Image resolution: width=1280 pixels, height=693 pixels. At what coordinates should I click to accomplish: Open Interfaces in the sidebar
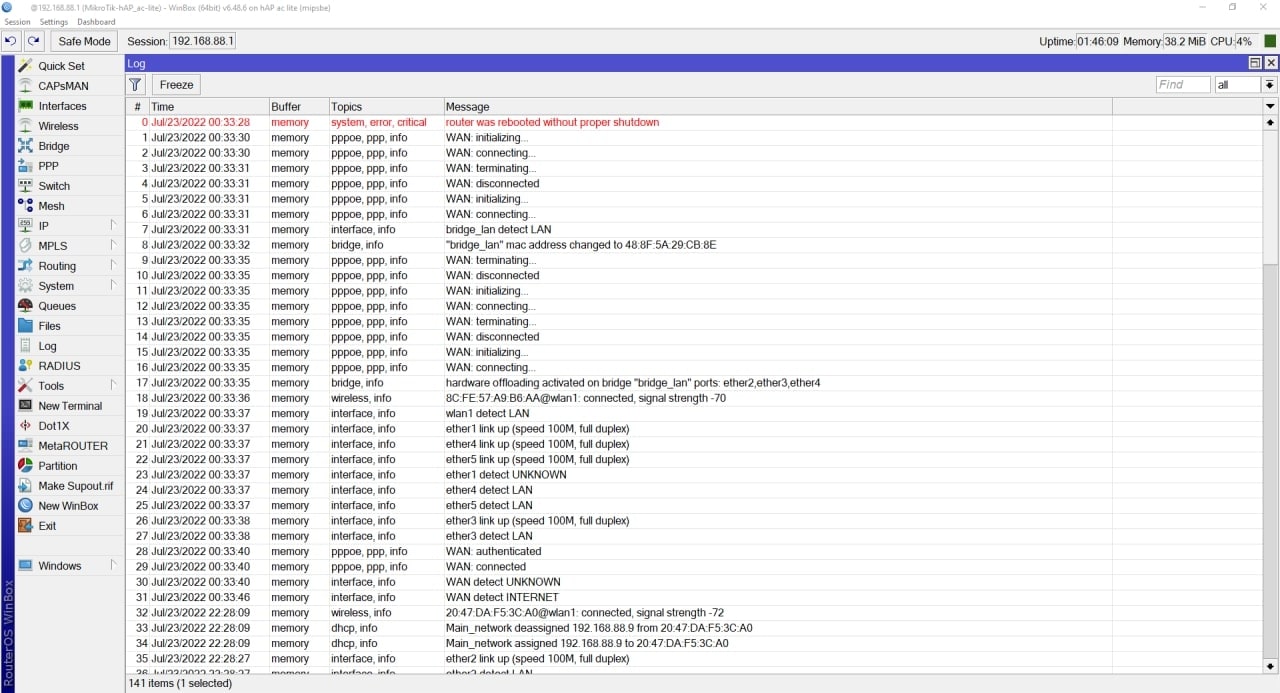[62, 106]
